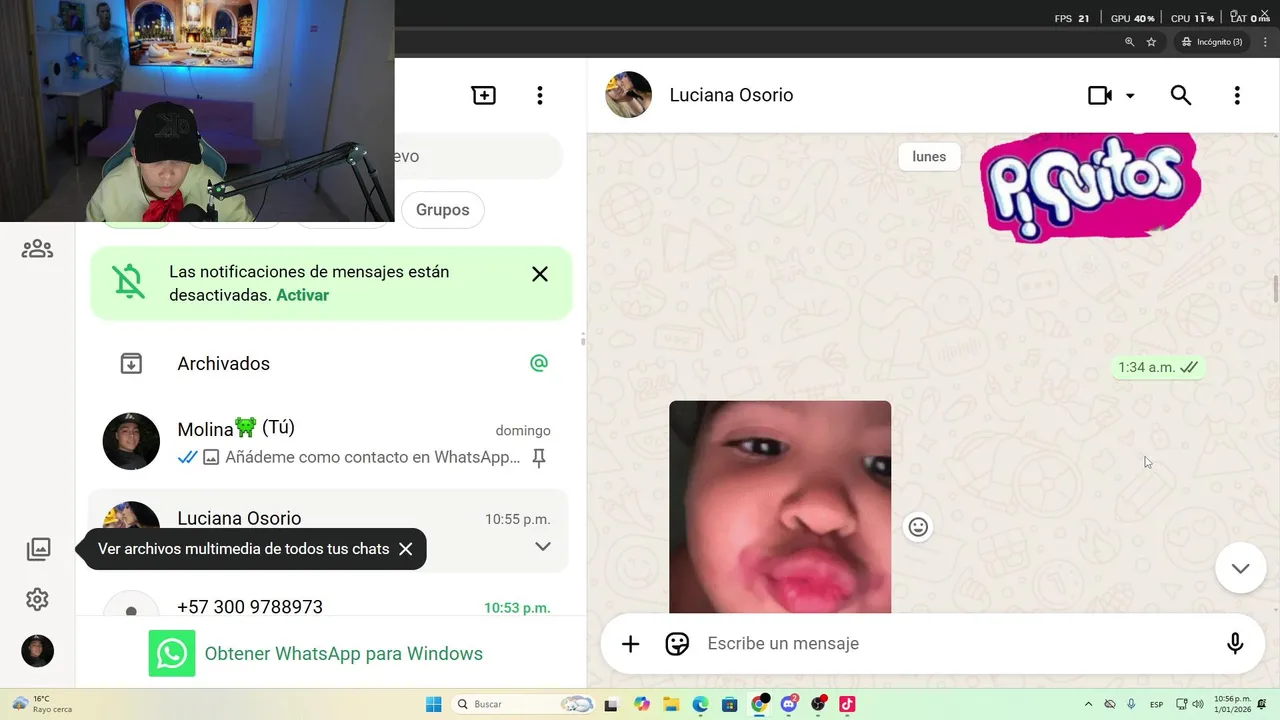The height and width of the screenshot is (720, 1280).
Task: Dismiss the muted notifications banner
Action: [x=540, y=274]
